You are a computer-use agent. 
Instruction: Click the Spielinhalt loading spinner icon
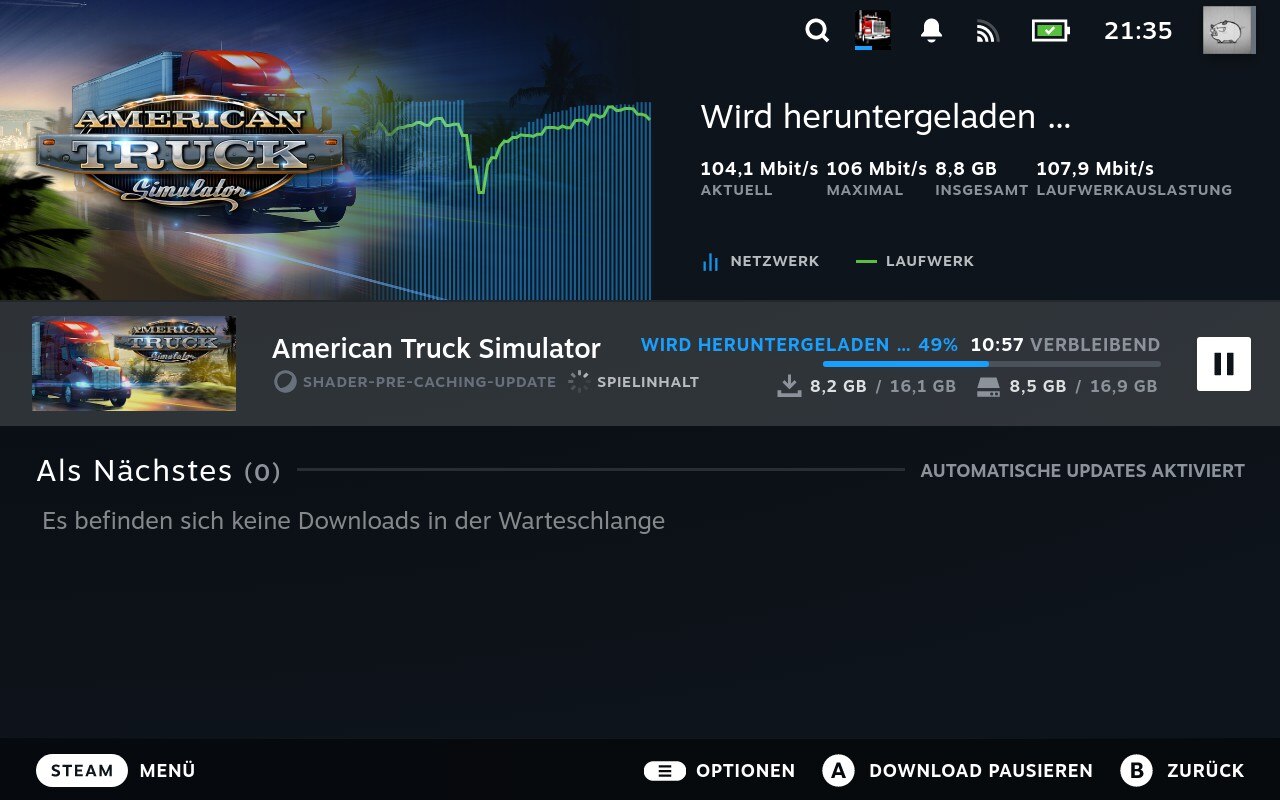click(578, 381)
